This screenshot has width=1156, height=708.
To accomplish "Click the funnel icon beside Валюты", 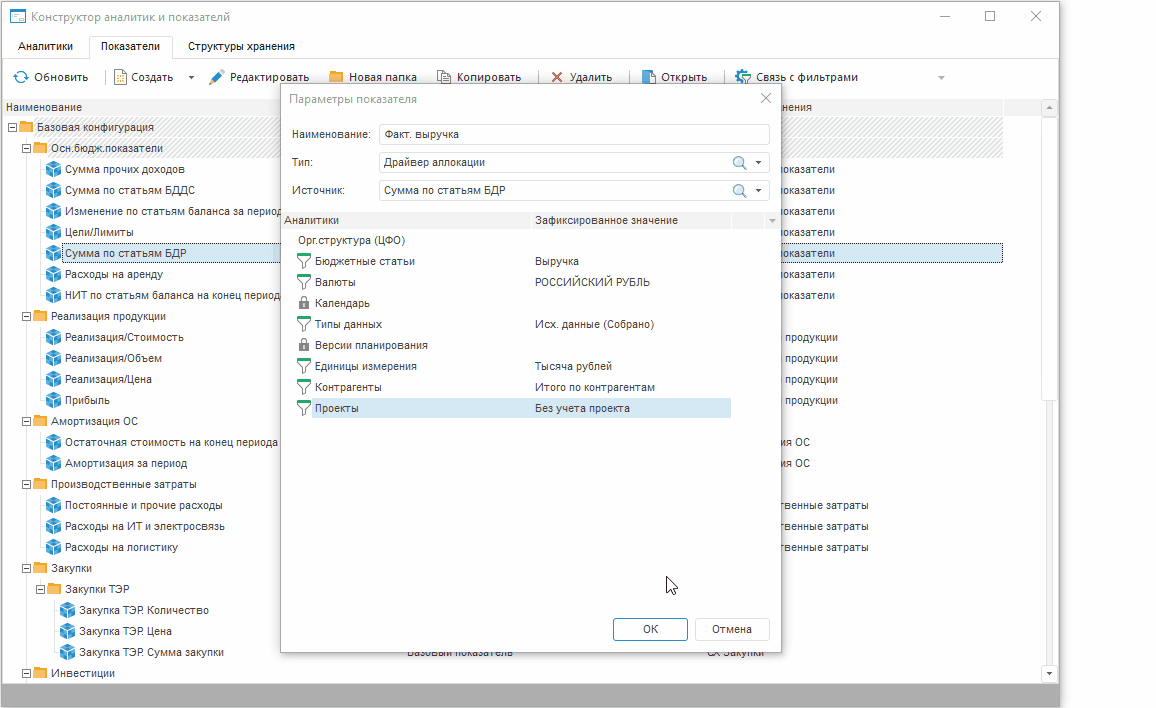I will pyautogui.click(x=304, y=282).
